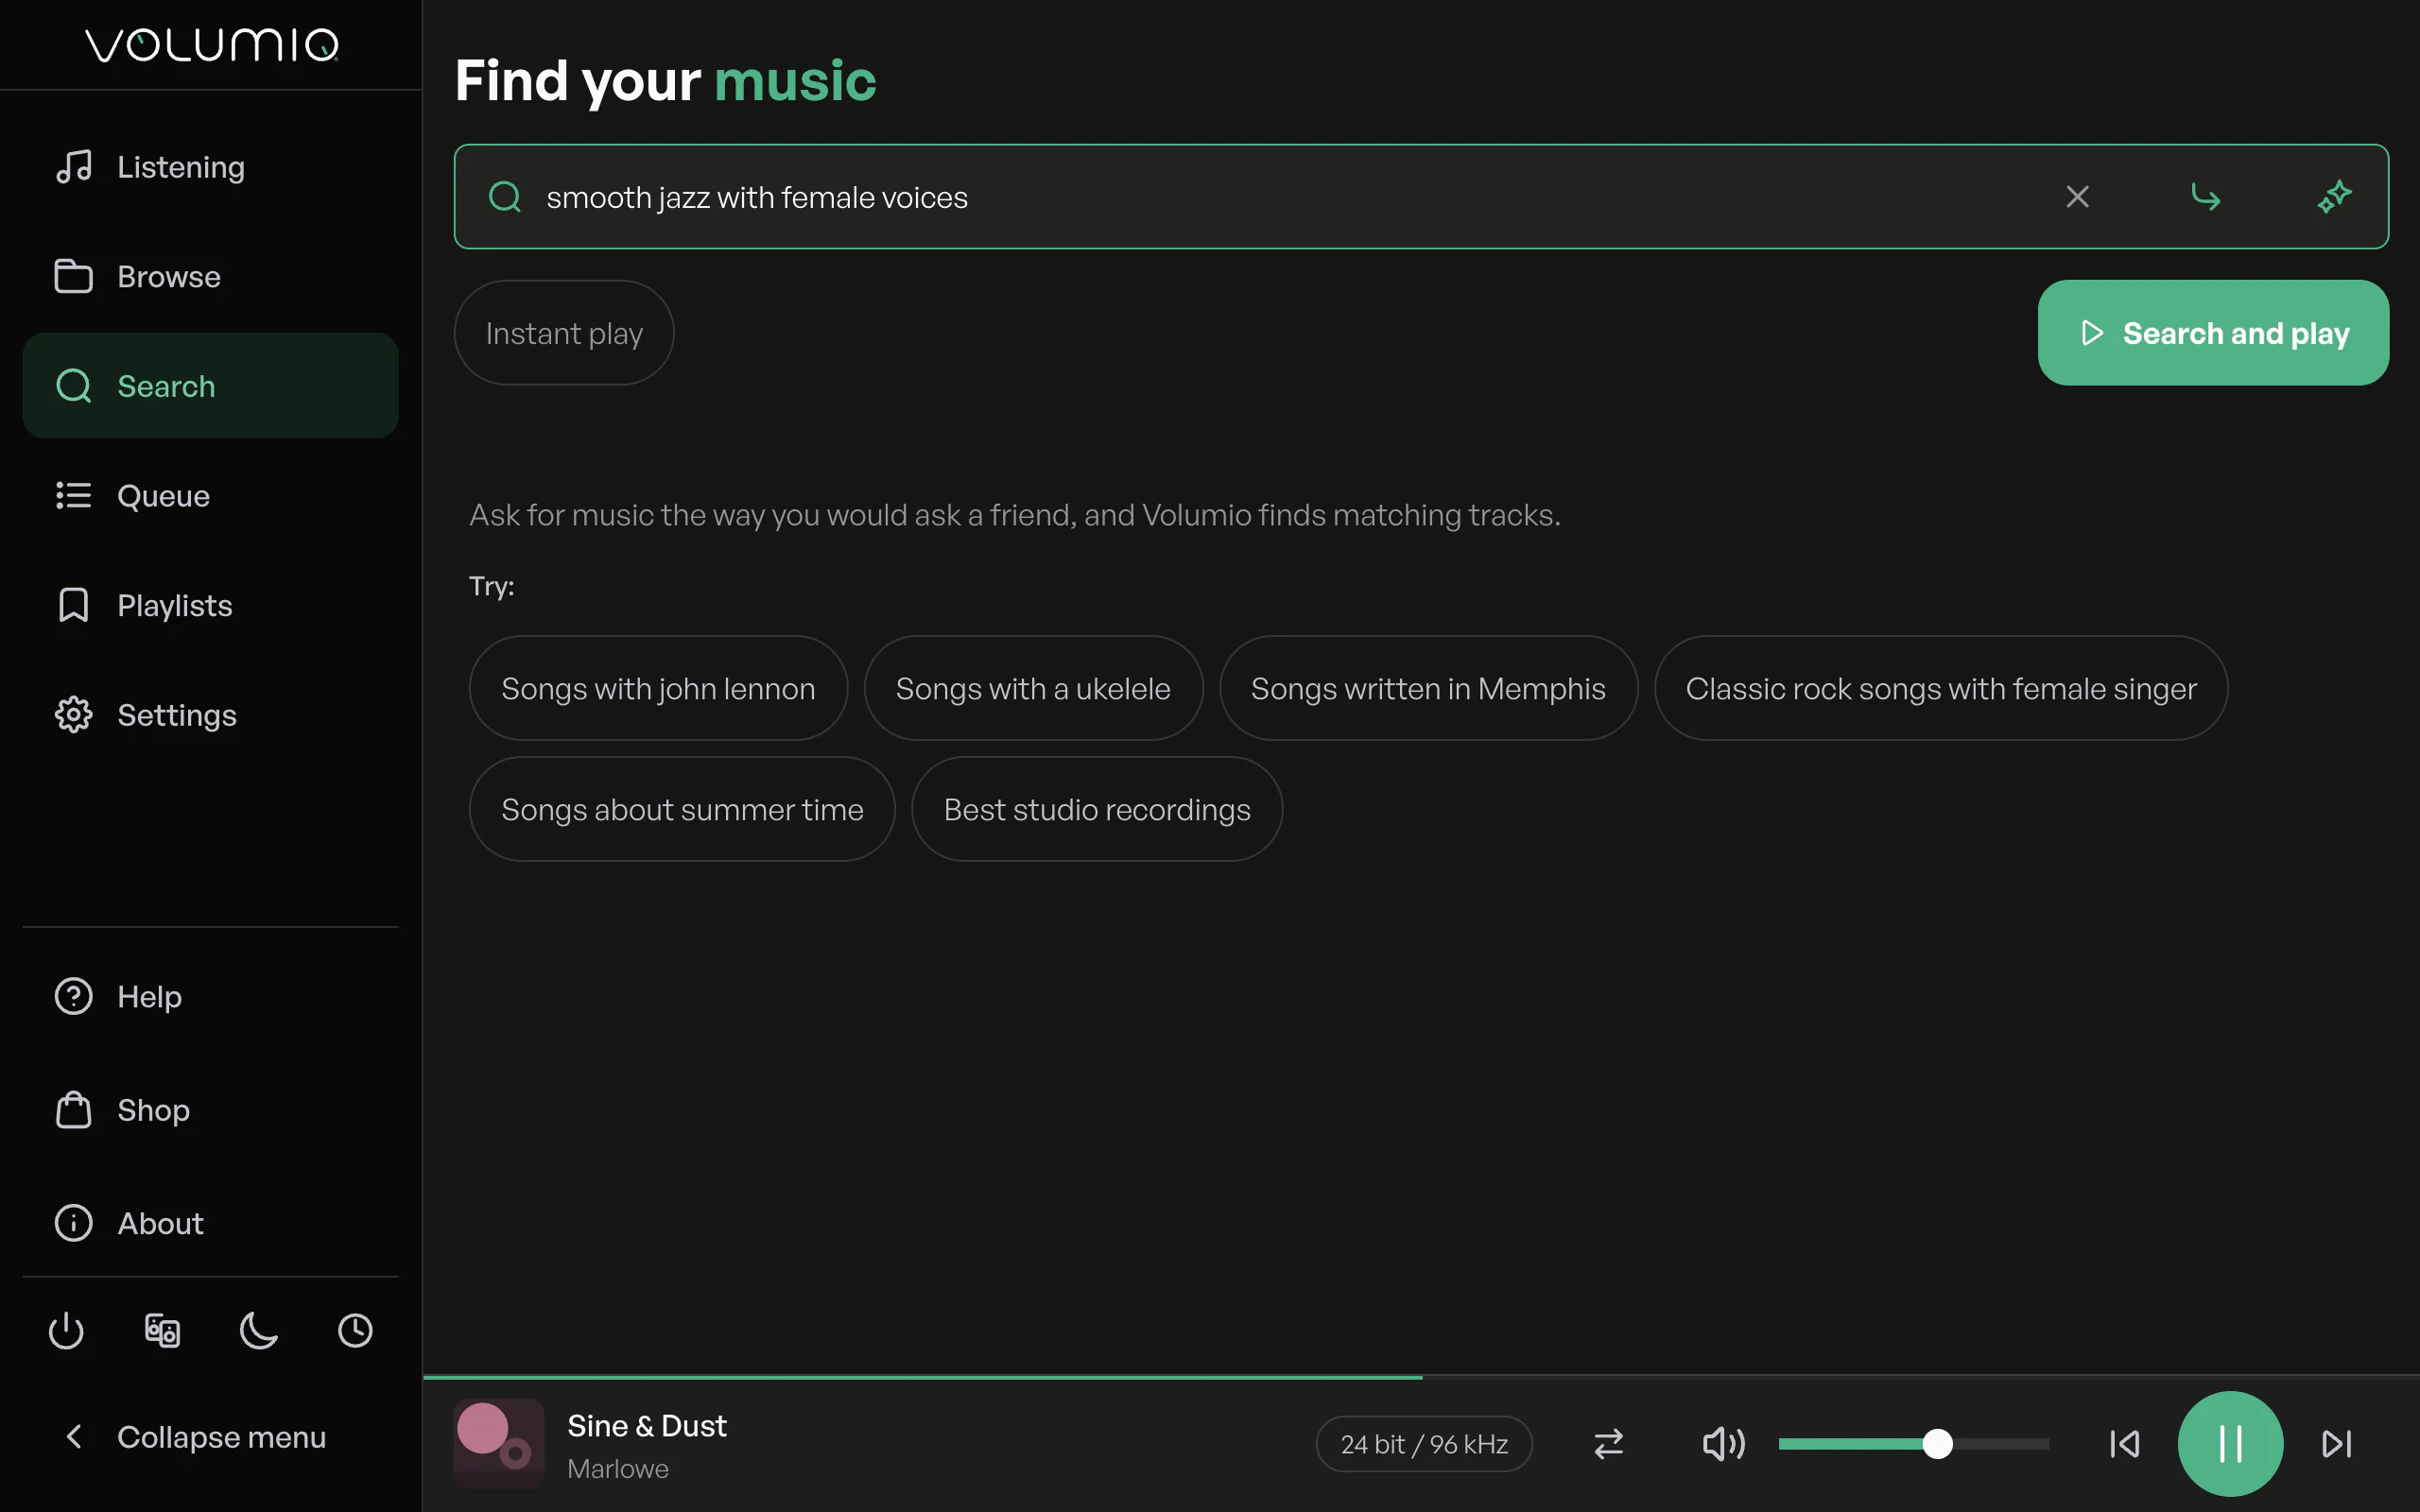
Task: Open the Browse section
Action: [x=210, y=276]
